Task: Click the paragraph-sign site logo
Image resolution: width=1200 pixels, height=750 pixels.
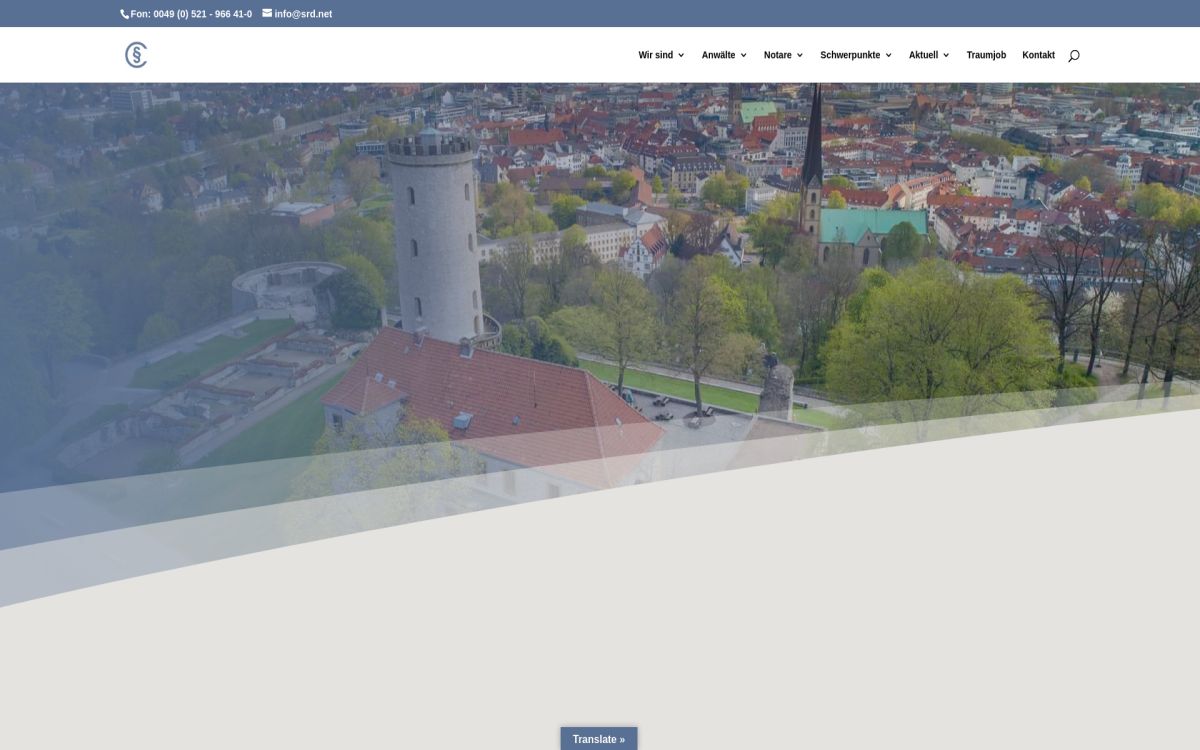Action: [x=136, y=55]
